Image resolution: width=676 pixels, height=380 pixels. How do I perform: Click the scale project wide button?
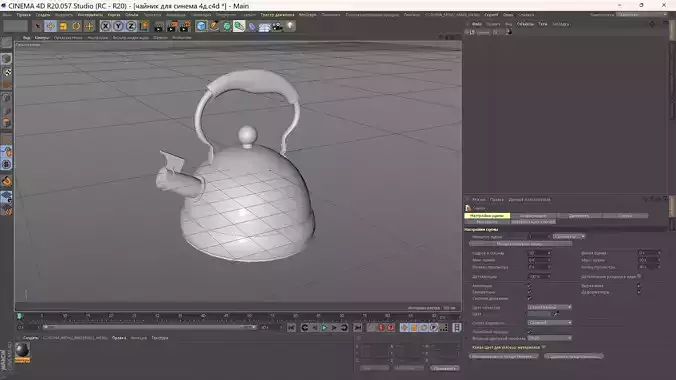coord(521,244)
